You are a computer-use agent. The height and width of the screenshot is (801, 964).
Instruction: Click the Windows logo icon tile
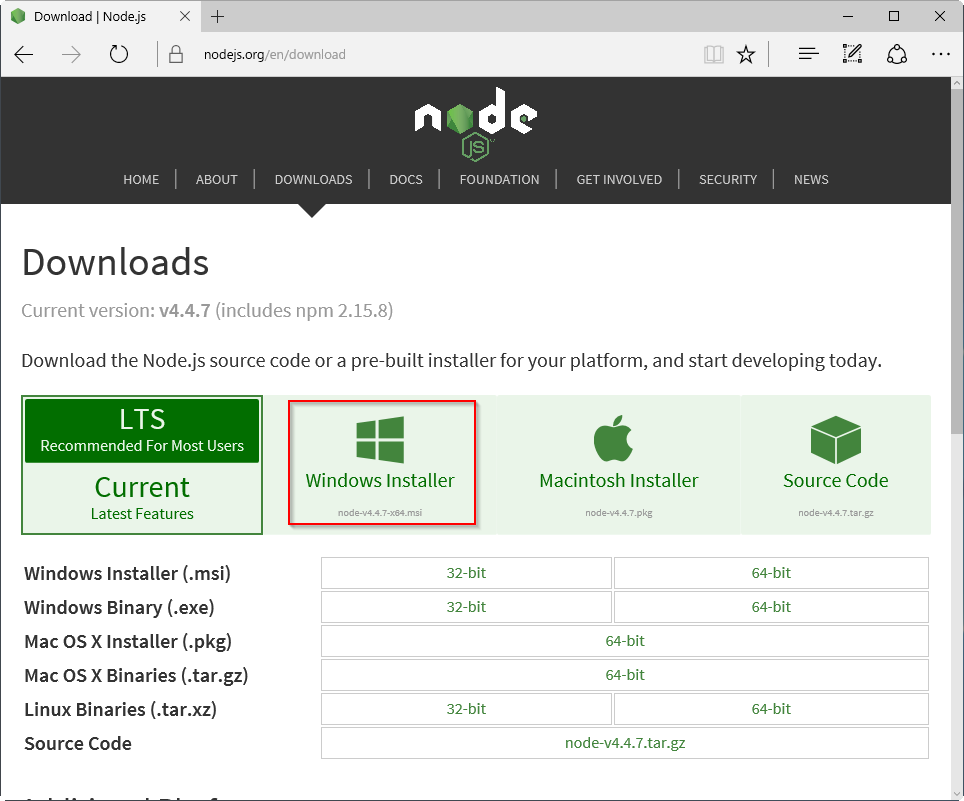pyautogui.click(x=380, y=439)
